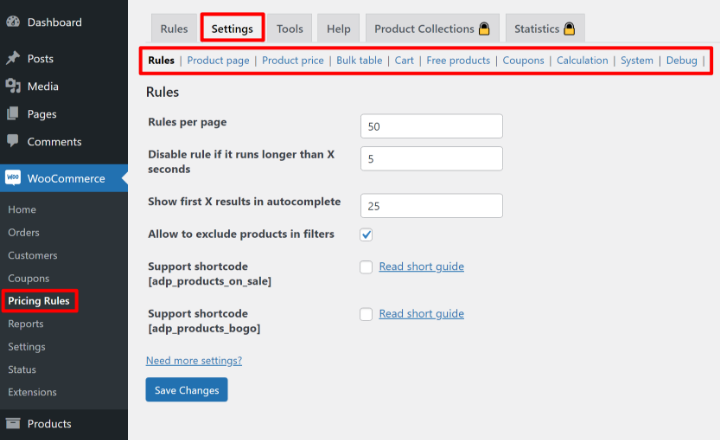Open the Help tab
Viewport: 720px width, 440px height.
coord(338,29)
